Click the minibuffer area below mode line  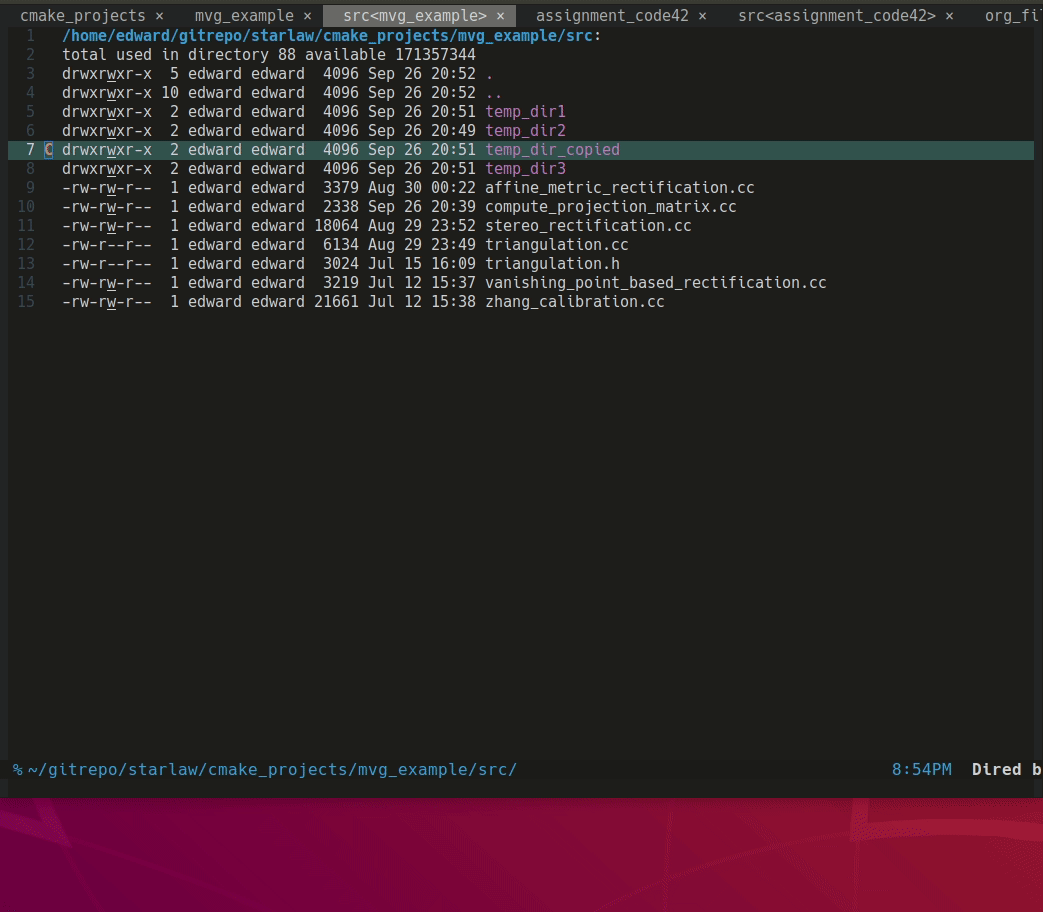[x=522, y=788]
